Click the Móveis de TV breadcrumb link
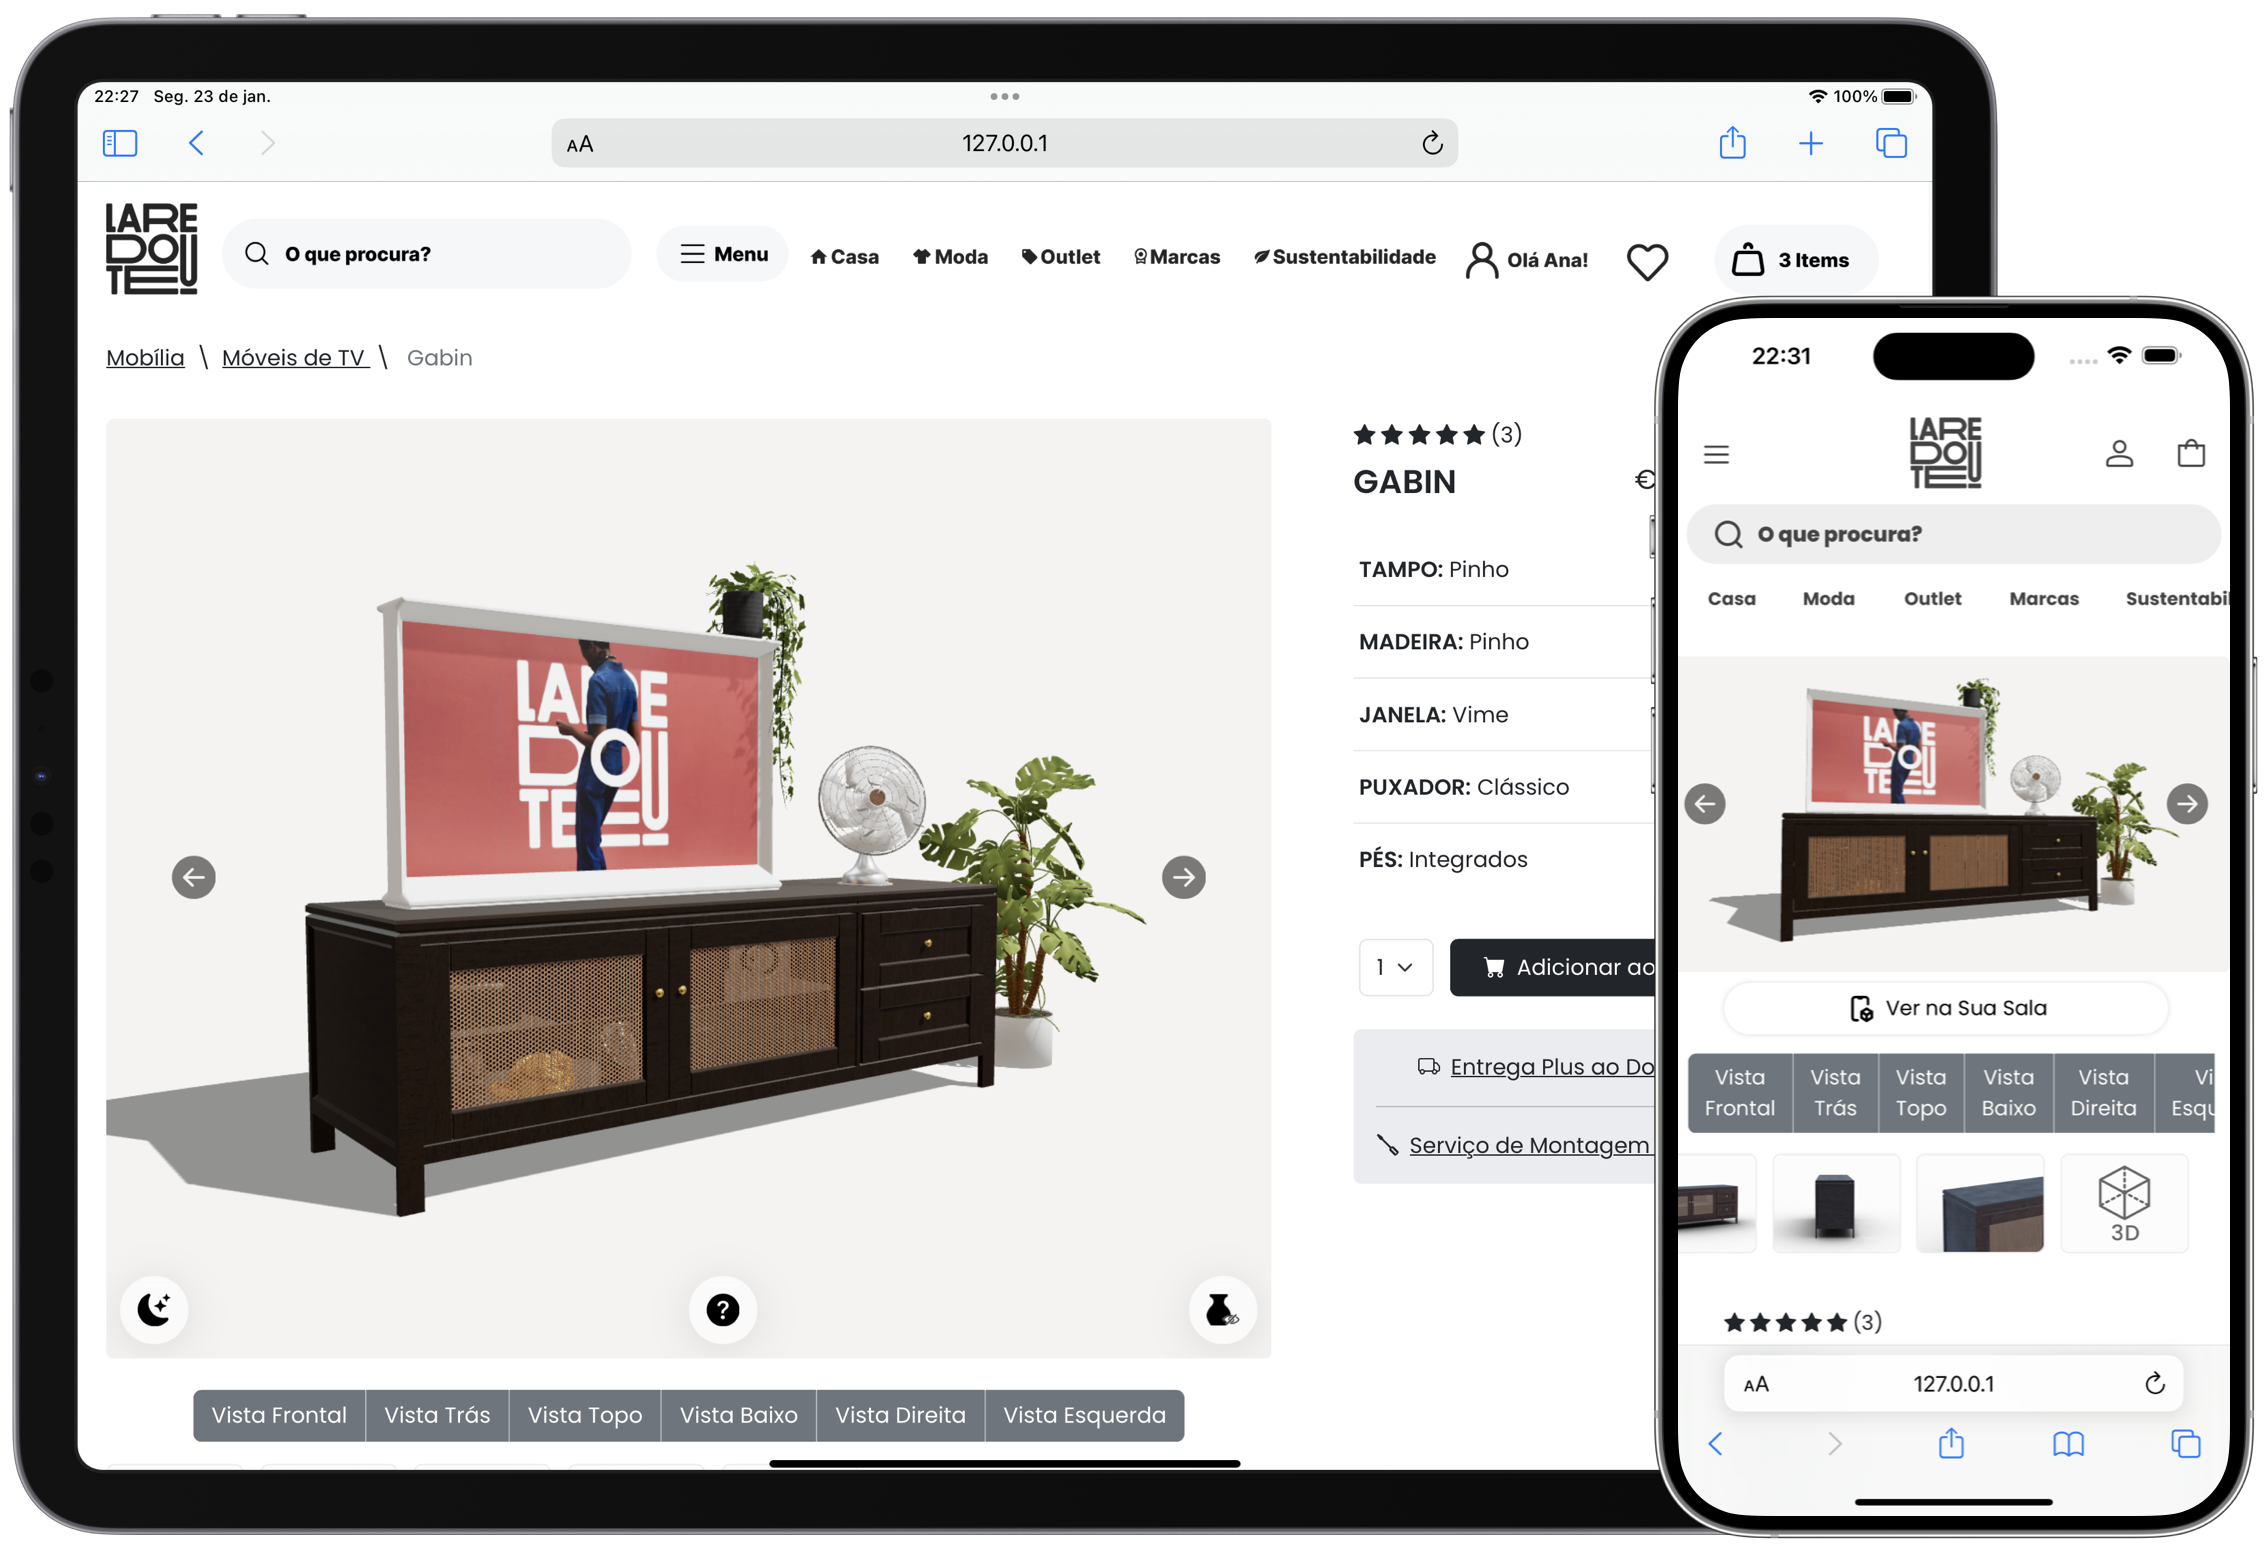 click(x=294, y=356)
